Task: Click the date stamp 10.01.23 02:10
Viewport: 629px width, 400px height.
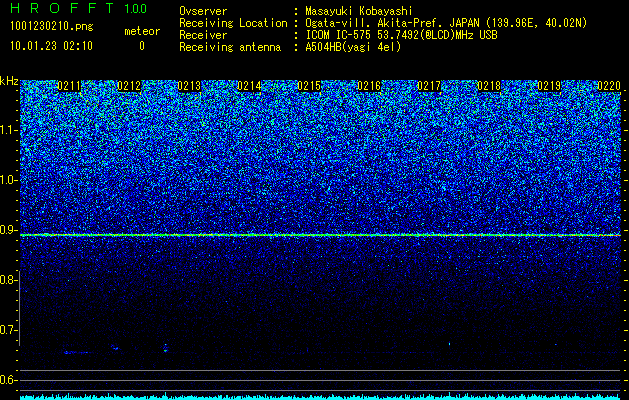Action: (x=51, y=46)
